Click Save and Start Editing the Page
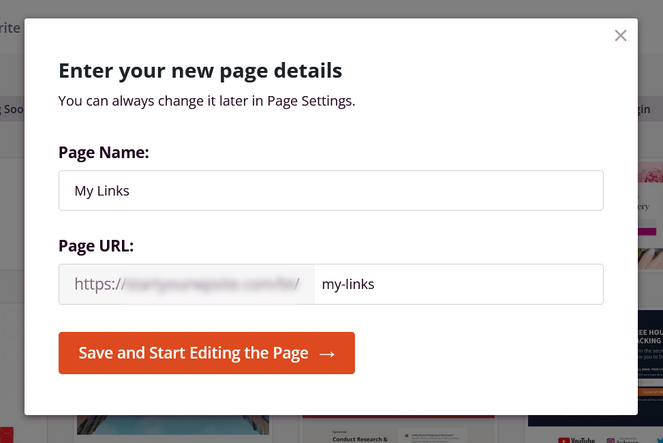Screen dimensions: 663x443 [x=207, y=353]
